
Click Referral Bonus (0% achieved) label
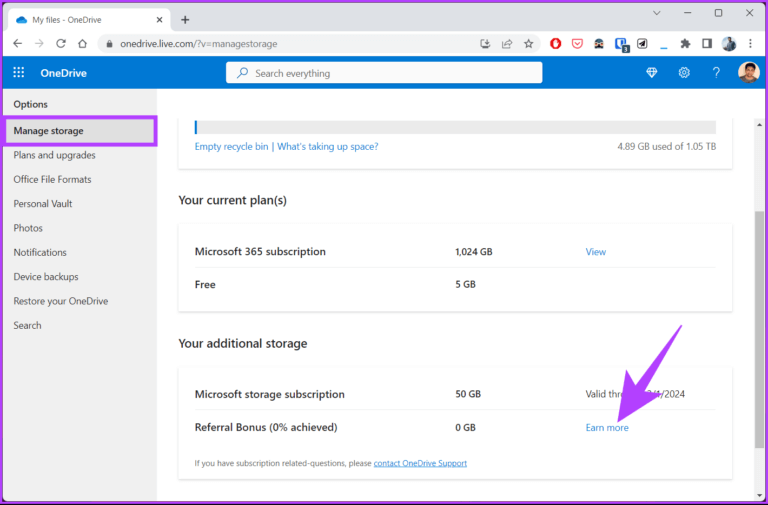266,427
